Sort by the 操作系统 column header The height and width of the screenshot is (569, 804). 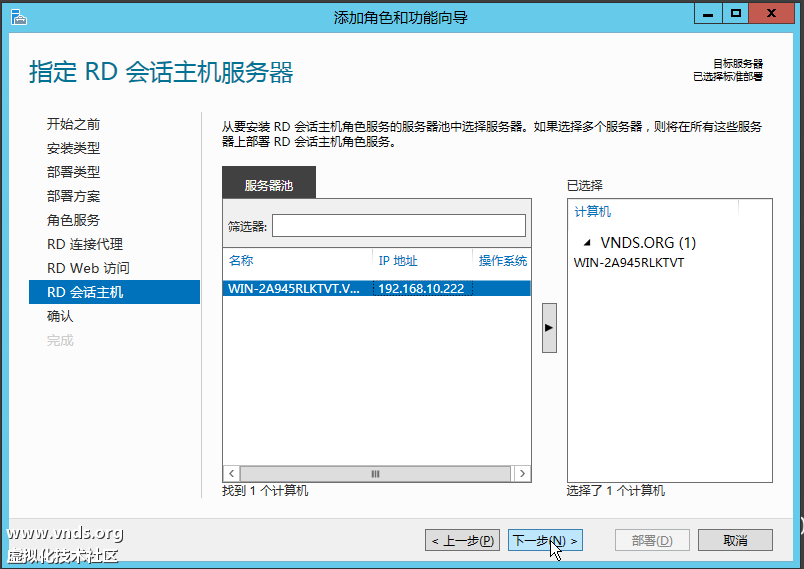(x=502, y=261)
